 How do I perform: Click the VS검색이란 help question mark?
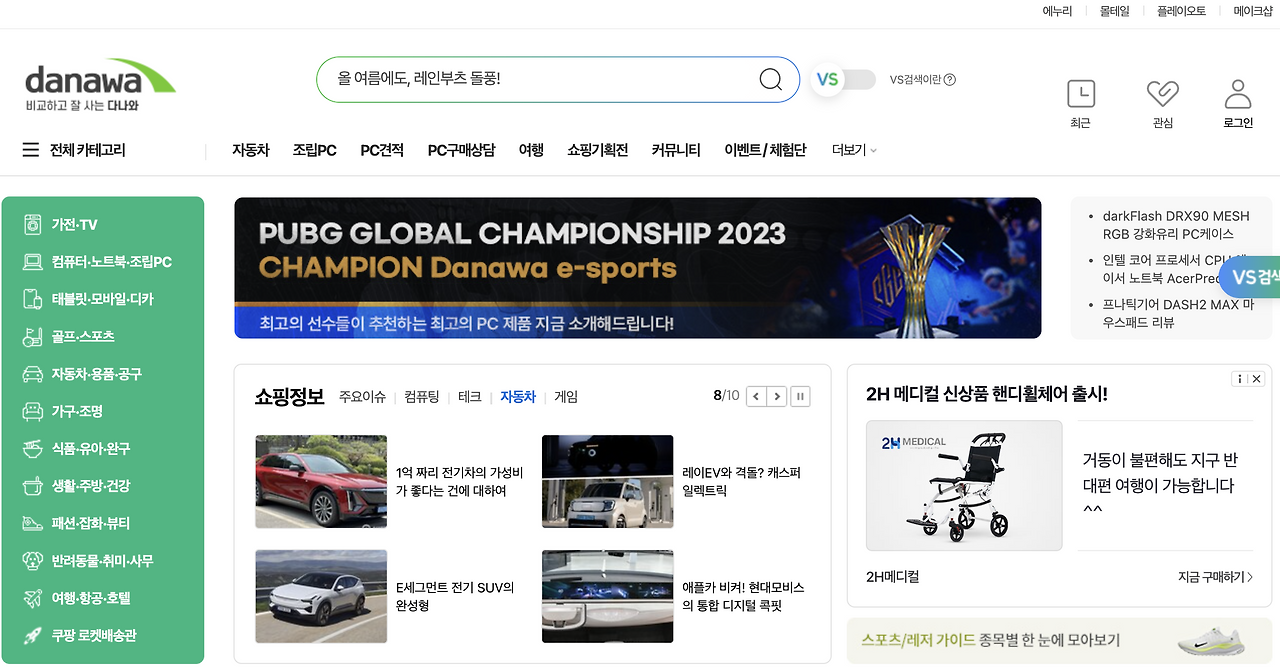point(948,79)
